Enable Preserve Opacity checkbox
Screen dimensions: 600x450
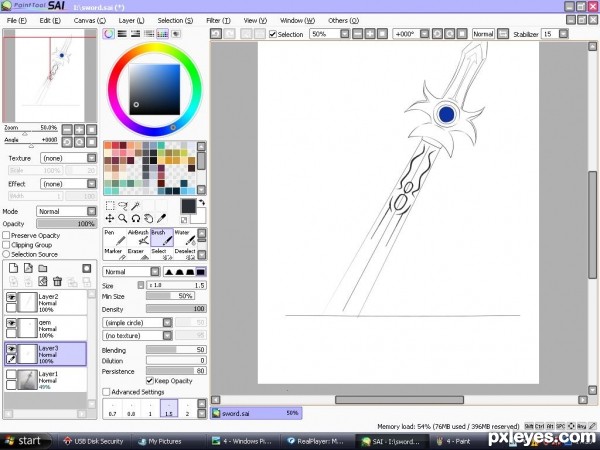7,235
